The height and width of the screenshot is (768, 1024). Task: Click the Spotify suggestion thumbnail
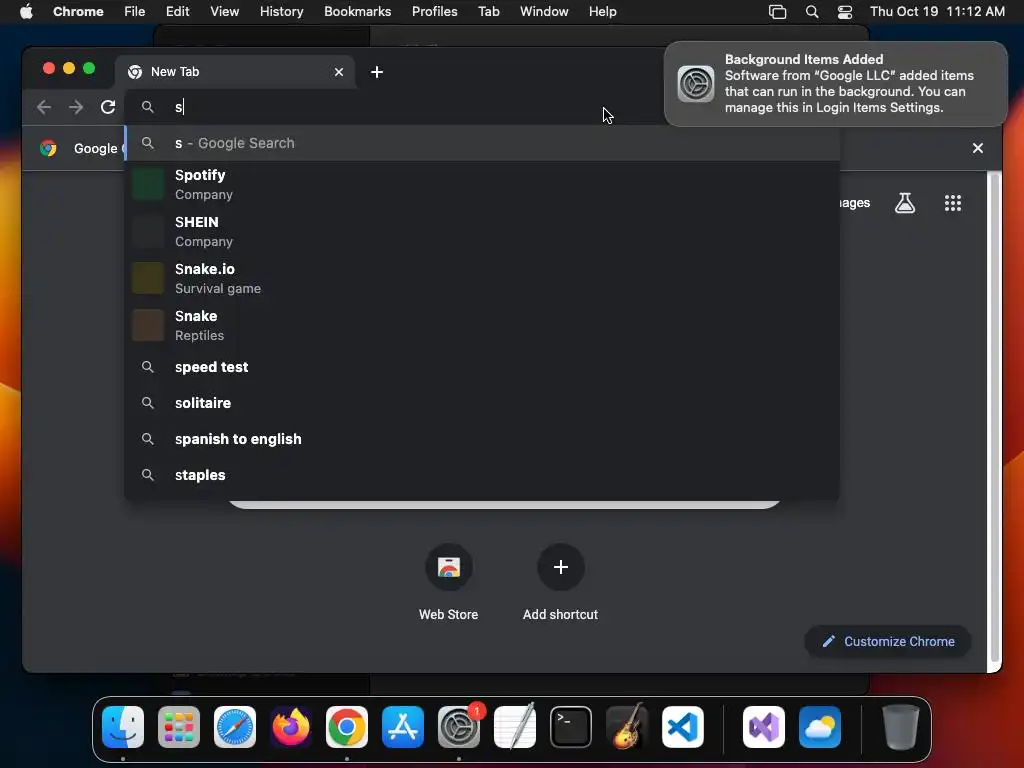tap(148, 184)
